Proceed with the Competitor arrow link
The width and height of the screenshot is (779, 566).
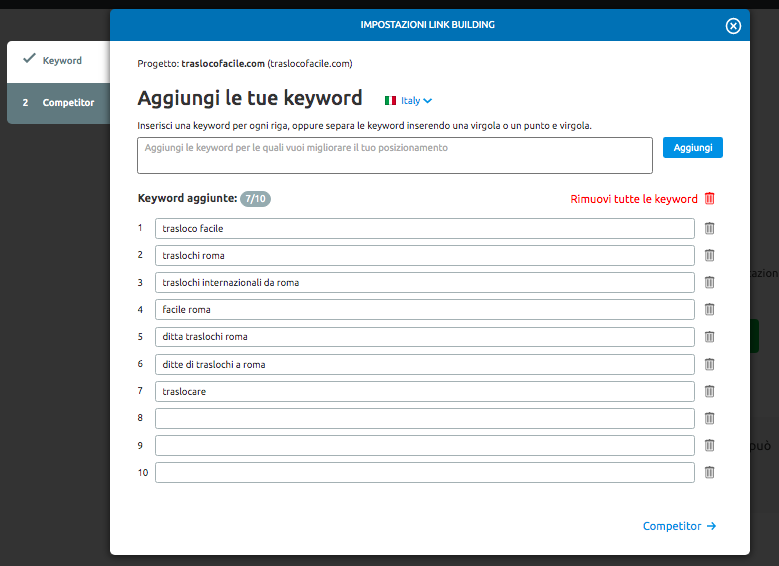pos(679,526)
